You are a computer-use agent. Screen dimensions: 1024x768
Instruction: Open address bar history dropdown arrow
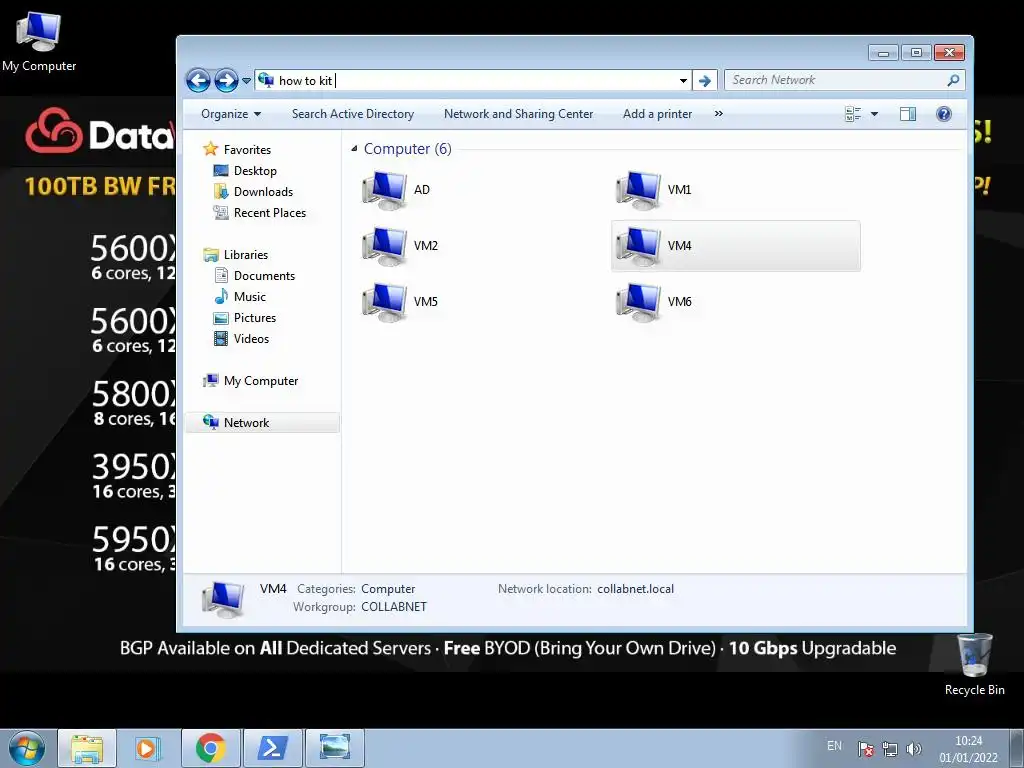[683, 80]
